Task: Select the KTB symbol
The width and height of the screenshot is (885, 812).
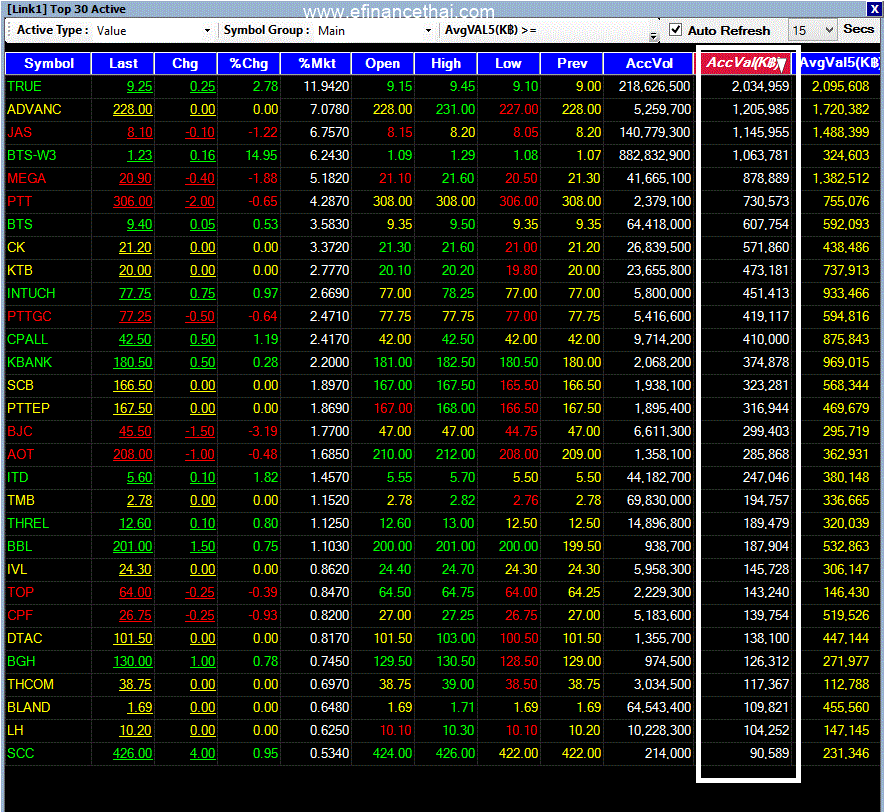Action: (20, 270)
